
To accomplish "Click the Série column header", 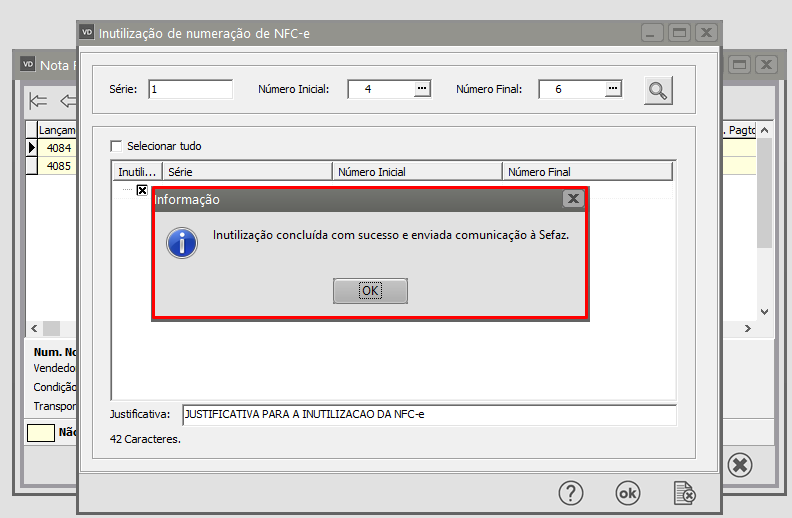I will pyautogui.click(x=247, y=172).
